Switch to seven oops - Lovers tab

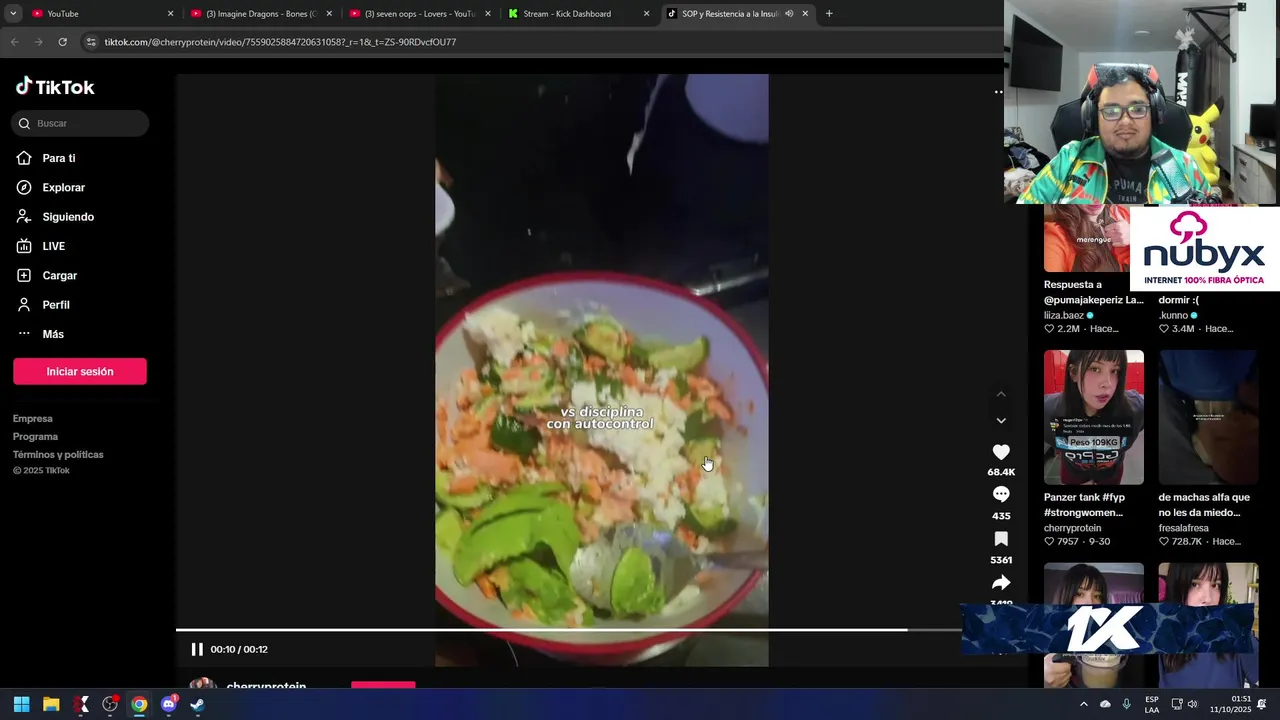point(418,14)
